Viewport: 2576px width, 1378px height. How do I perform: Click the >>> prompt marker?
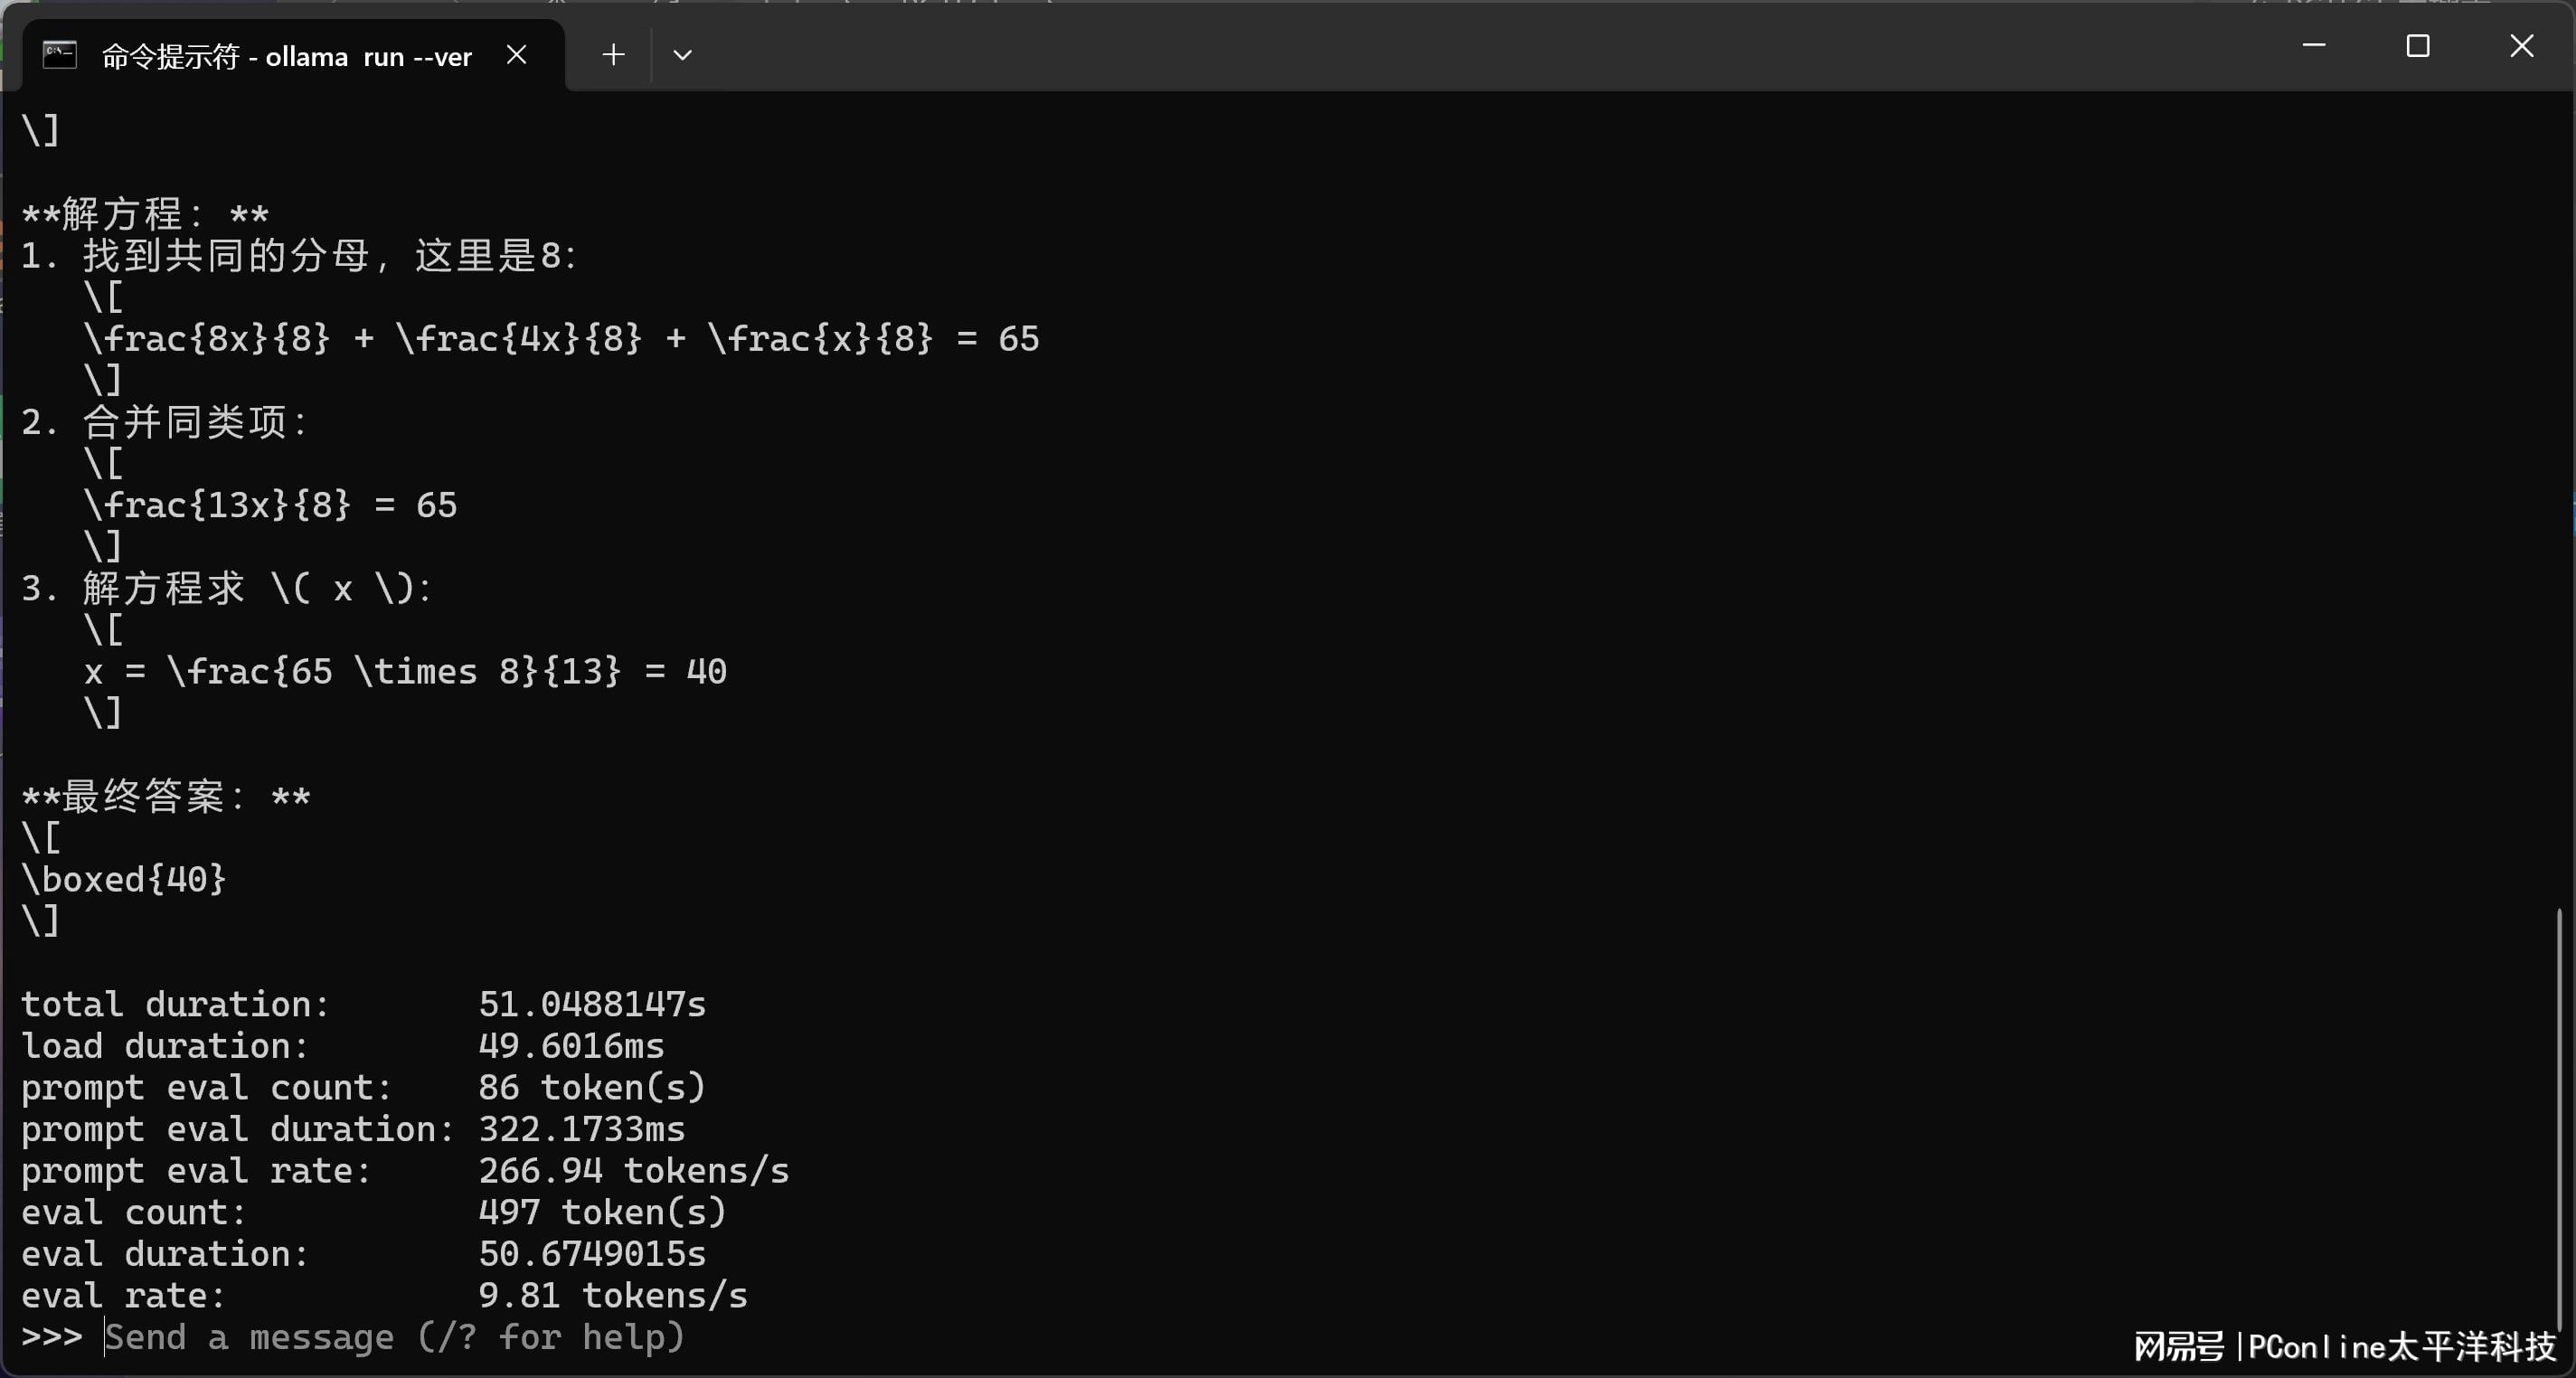tap(51, 1337)
